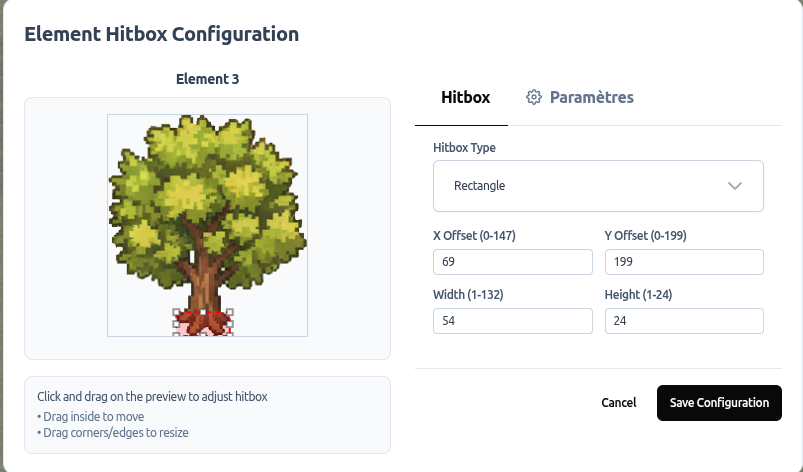This screenshot has height=472, width=803.
Task: Click the Width input field
Action: click(512, 321)
